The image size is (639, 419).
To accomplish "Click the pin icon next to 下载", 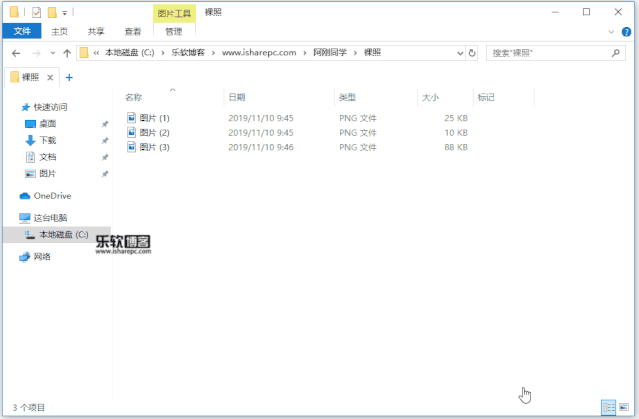I will 105,141.
